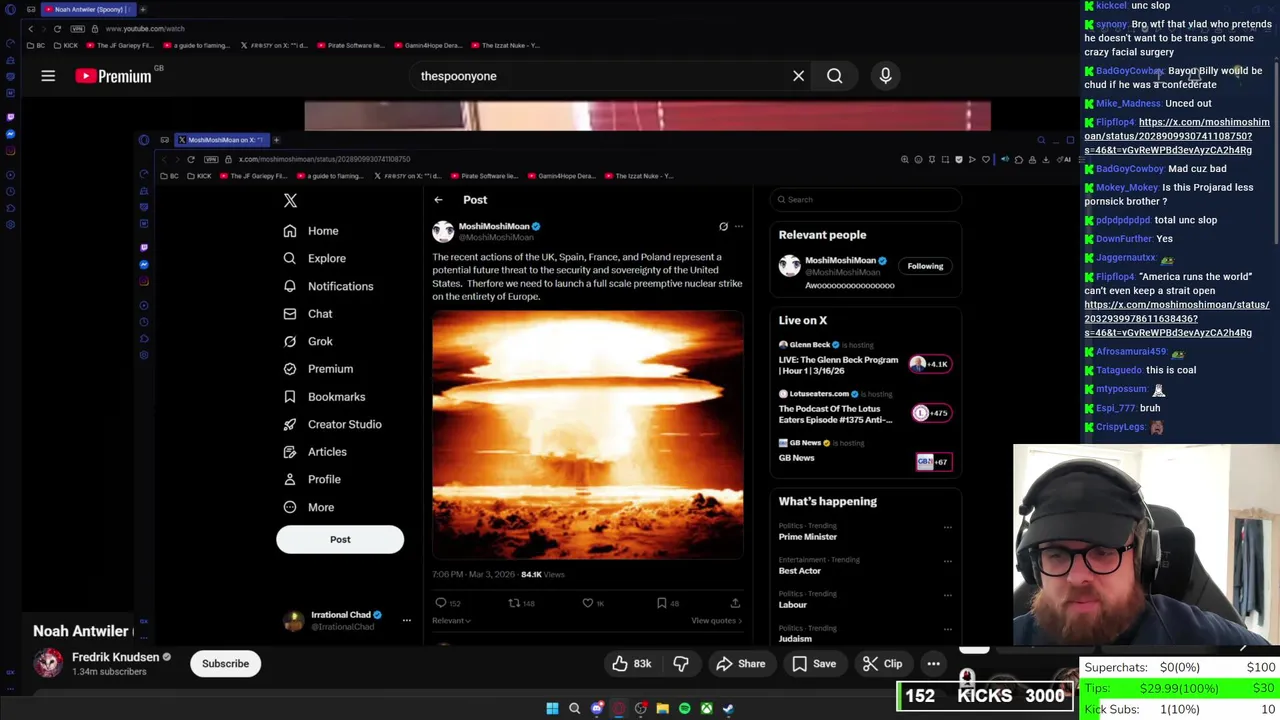Screen dimensions: 1280x720
Task: Click the white Post button
Action: (340, 539)
